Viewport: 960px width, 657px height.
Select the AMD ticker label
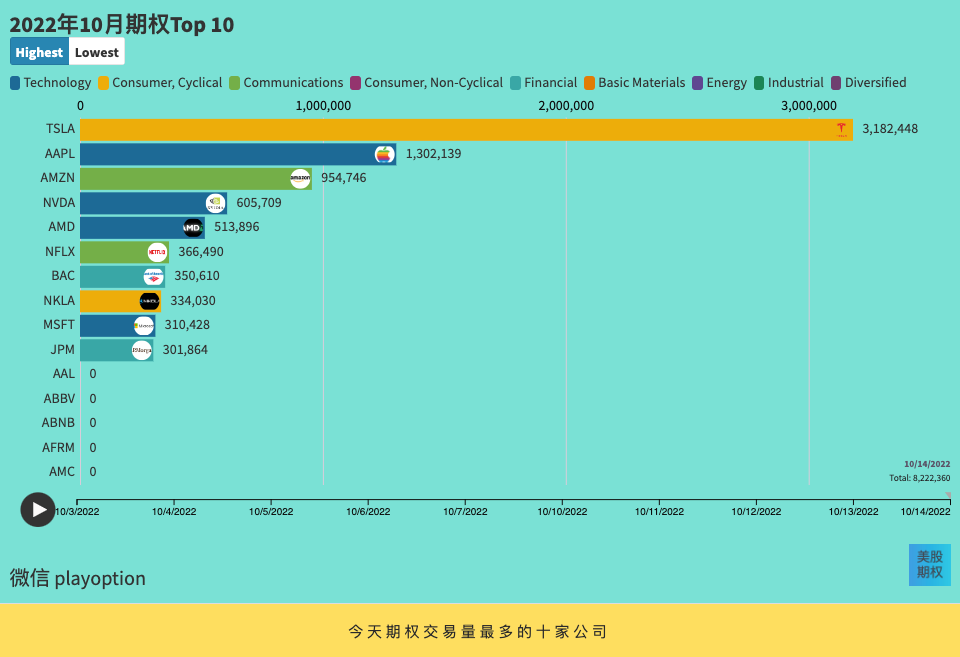[61, 227]
